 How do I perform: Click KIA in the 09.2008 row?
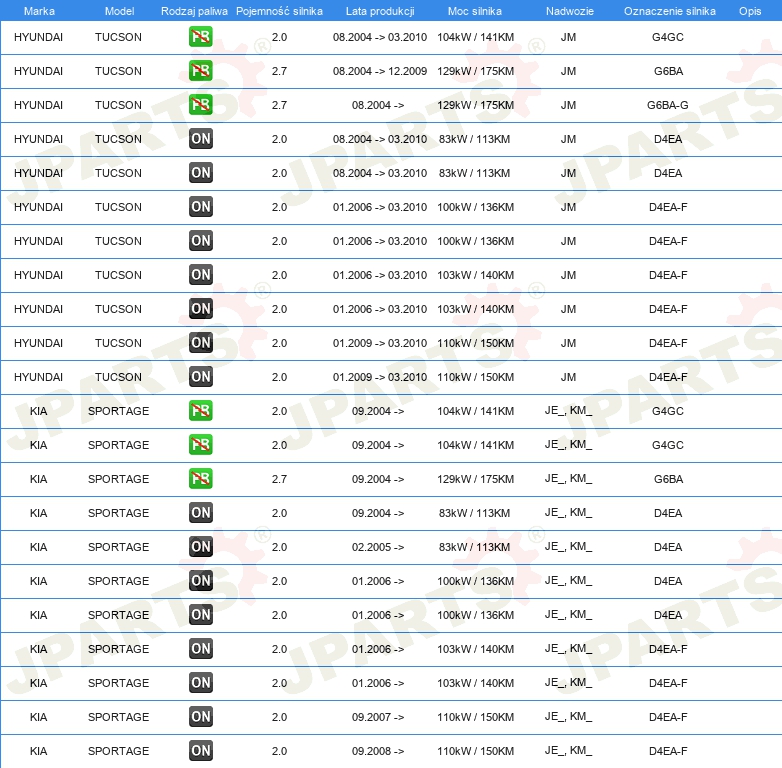pos(38,751)
